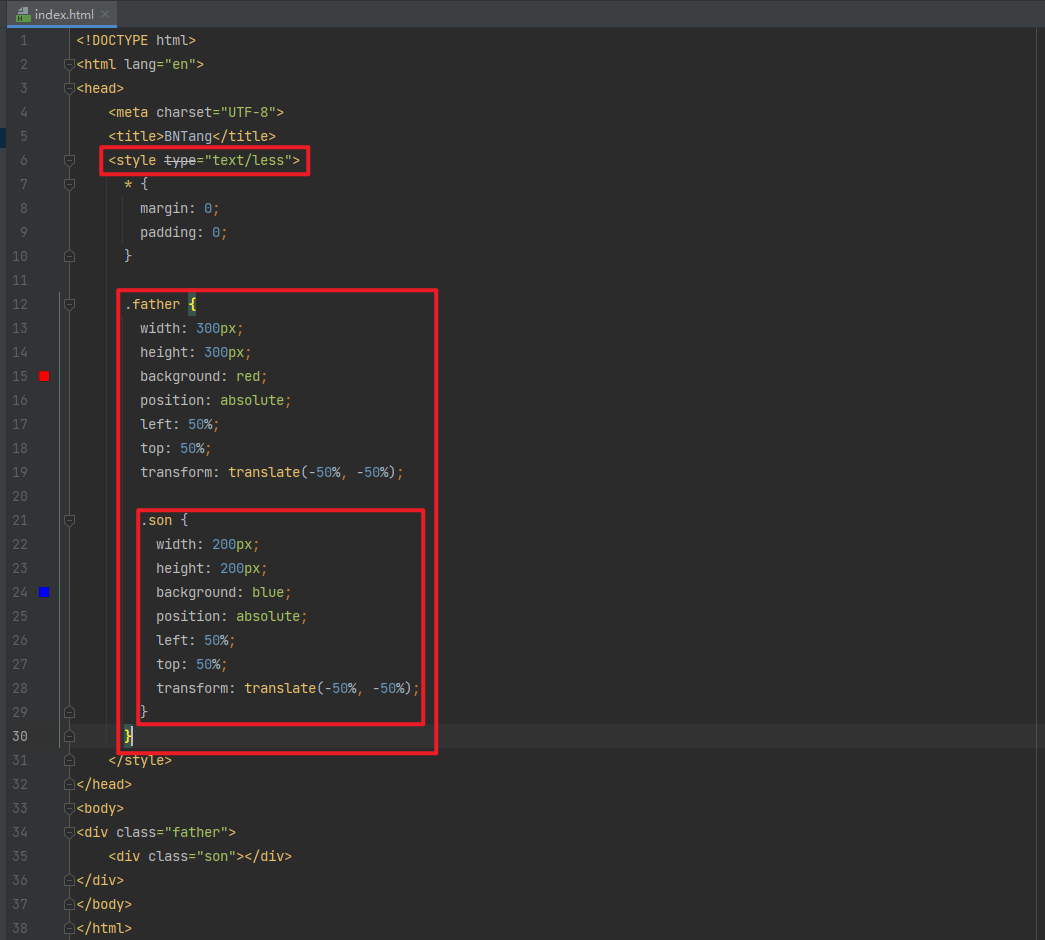1045x940 pixels.
Task: Fold the .son nested rule block
Action: click(69, 520)
